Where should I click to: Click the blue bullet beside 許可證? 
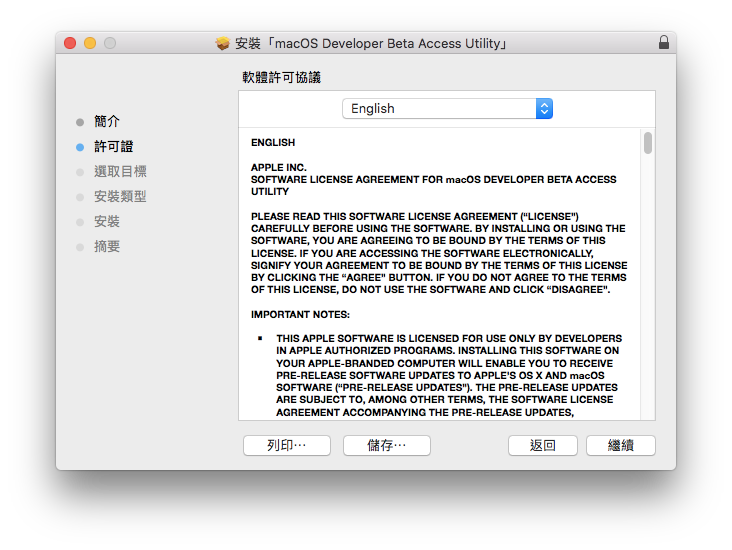(x=80, y=147)
